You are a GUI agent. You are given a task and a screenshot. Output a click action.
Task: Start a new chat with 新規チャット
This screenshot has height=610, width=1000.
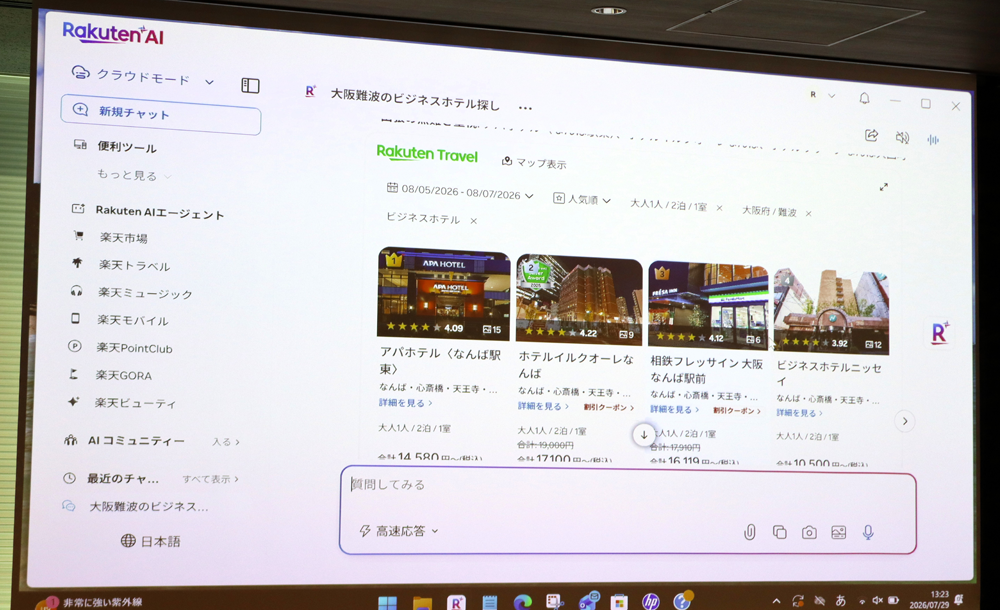point(161,114)
